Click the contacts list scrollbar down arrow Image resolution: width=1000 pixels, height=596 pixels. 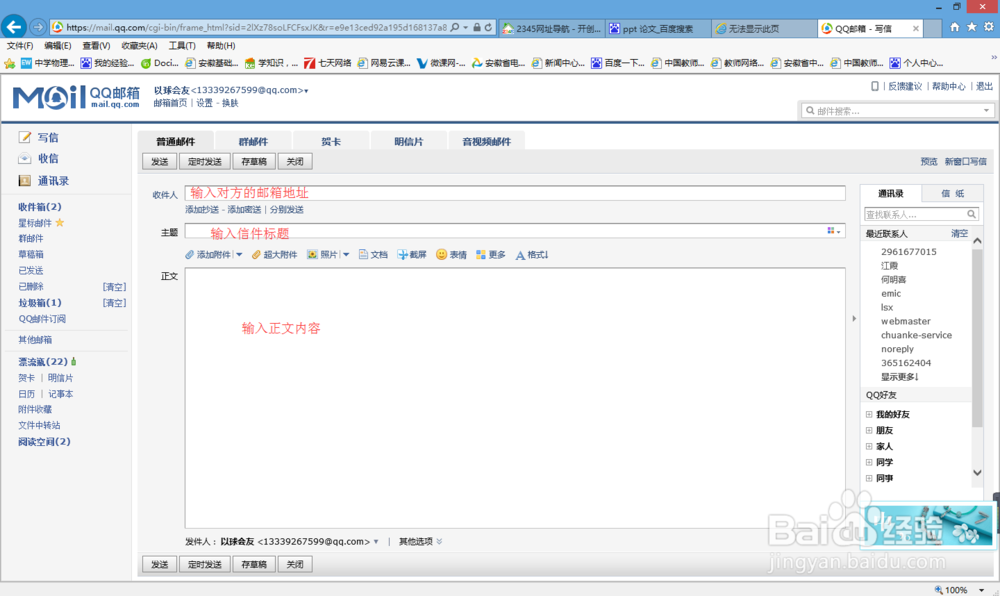tap(977, 472)
